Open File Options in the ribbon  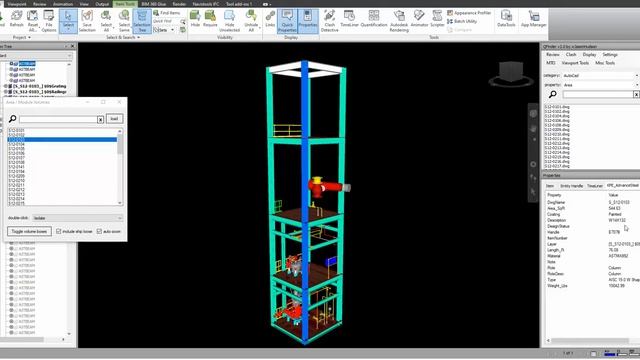[49, 21]
